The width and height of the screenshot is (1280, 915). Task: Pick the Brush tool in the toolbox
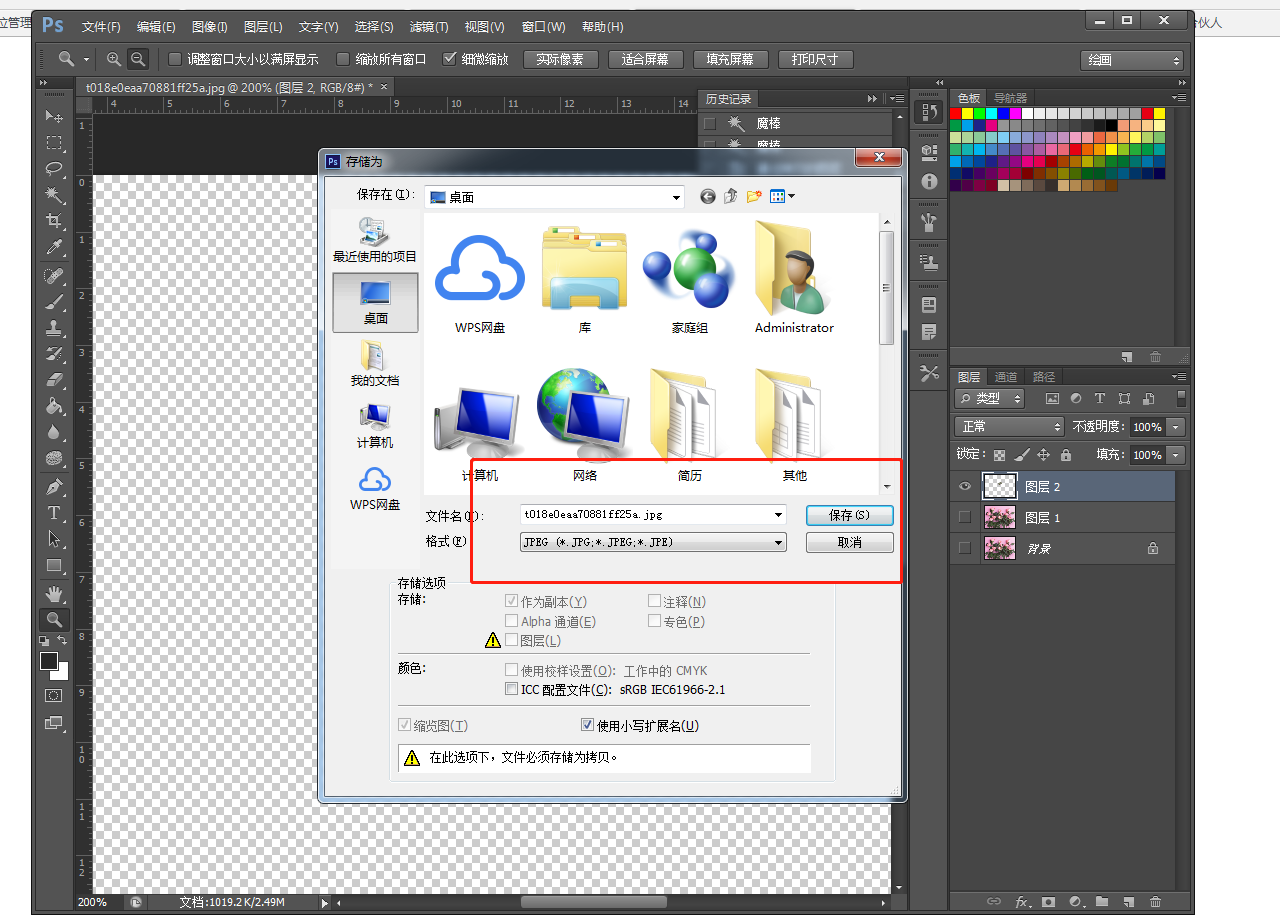54,301
